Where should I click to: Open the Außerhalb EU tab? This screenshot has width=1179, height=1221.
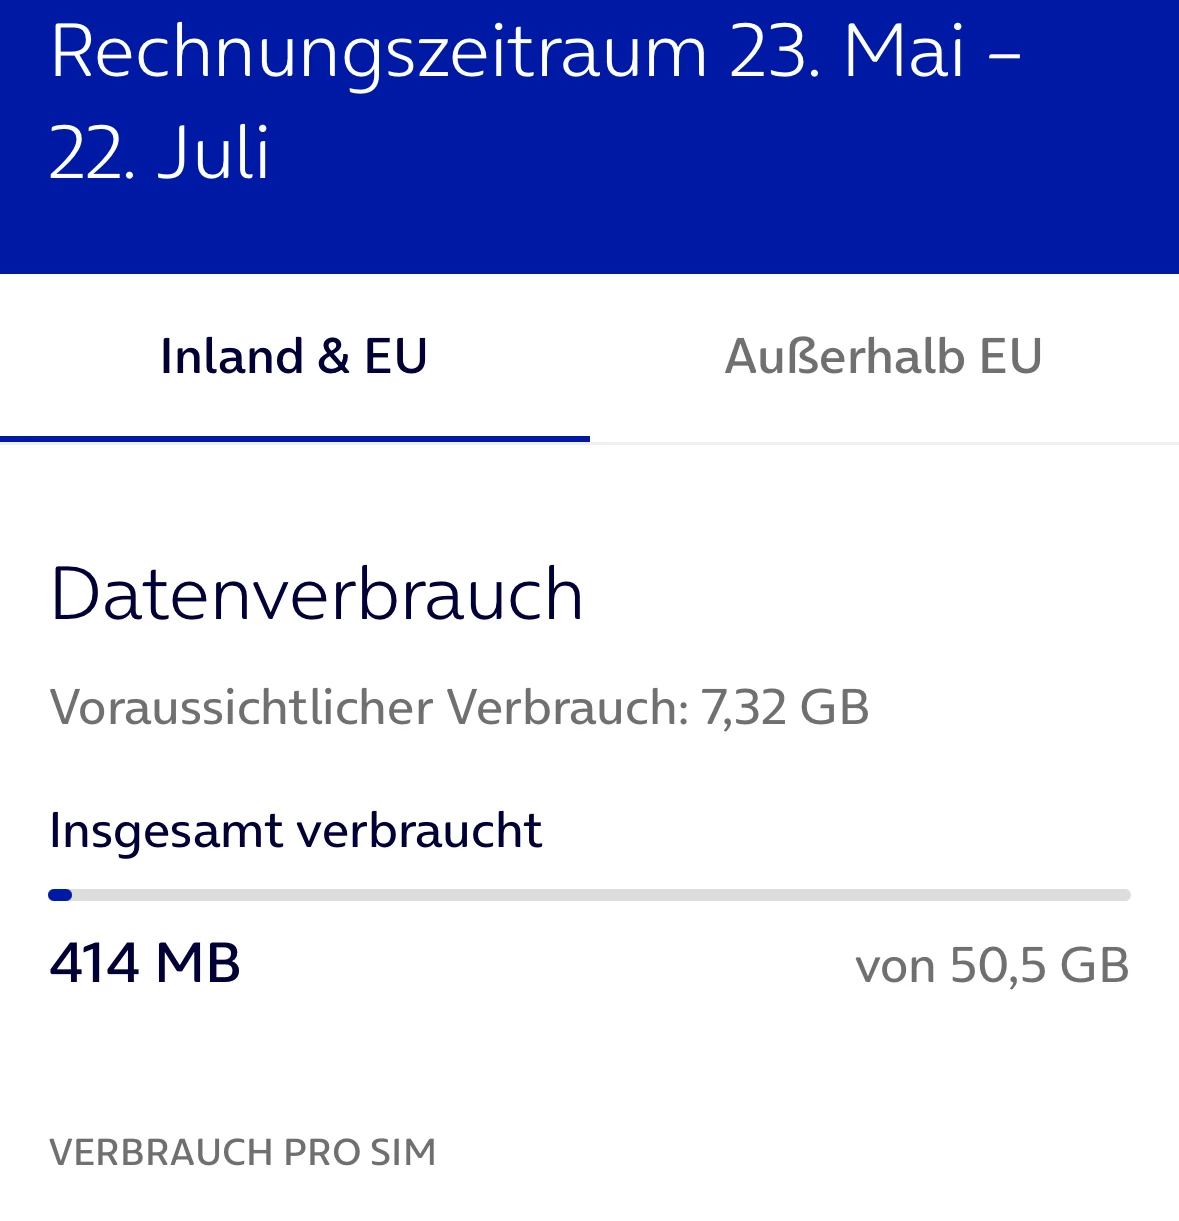coord(883,357)
